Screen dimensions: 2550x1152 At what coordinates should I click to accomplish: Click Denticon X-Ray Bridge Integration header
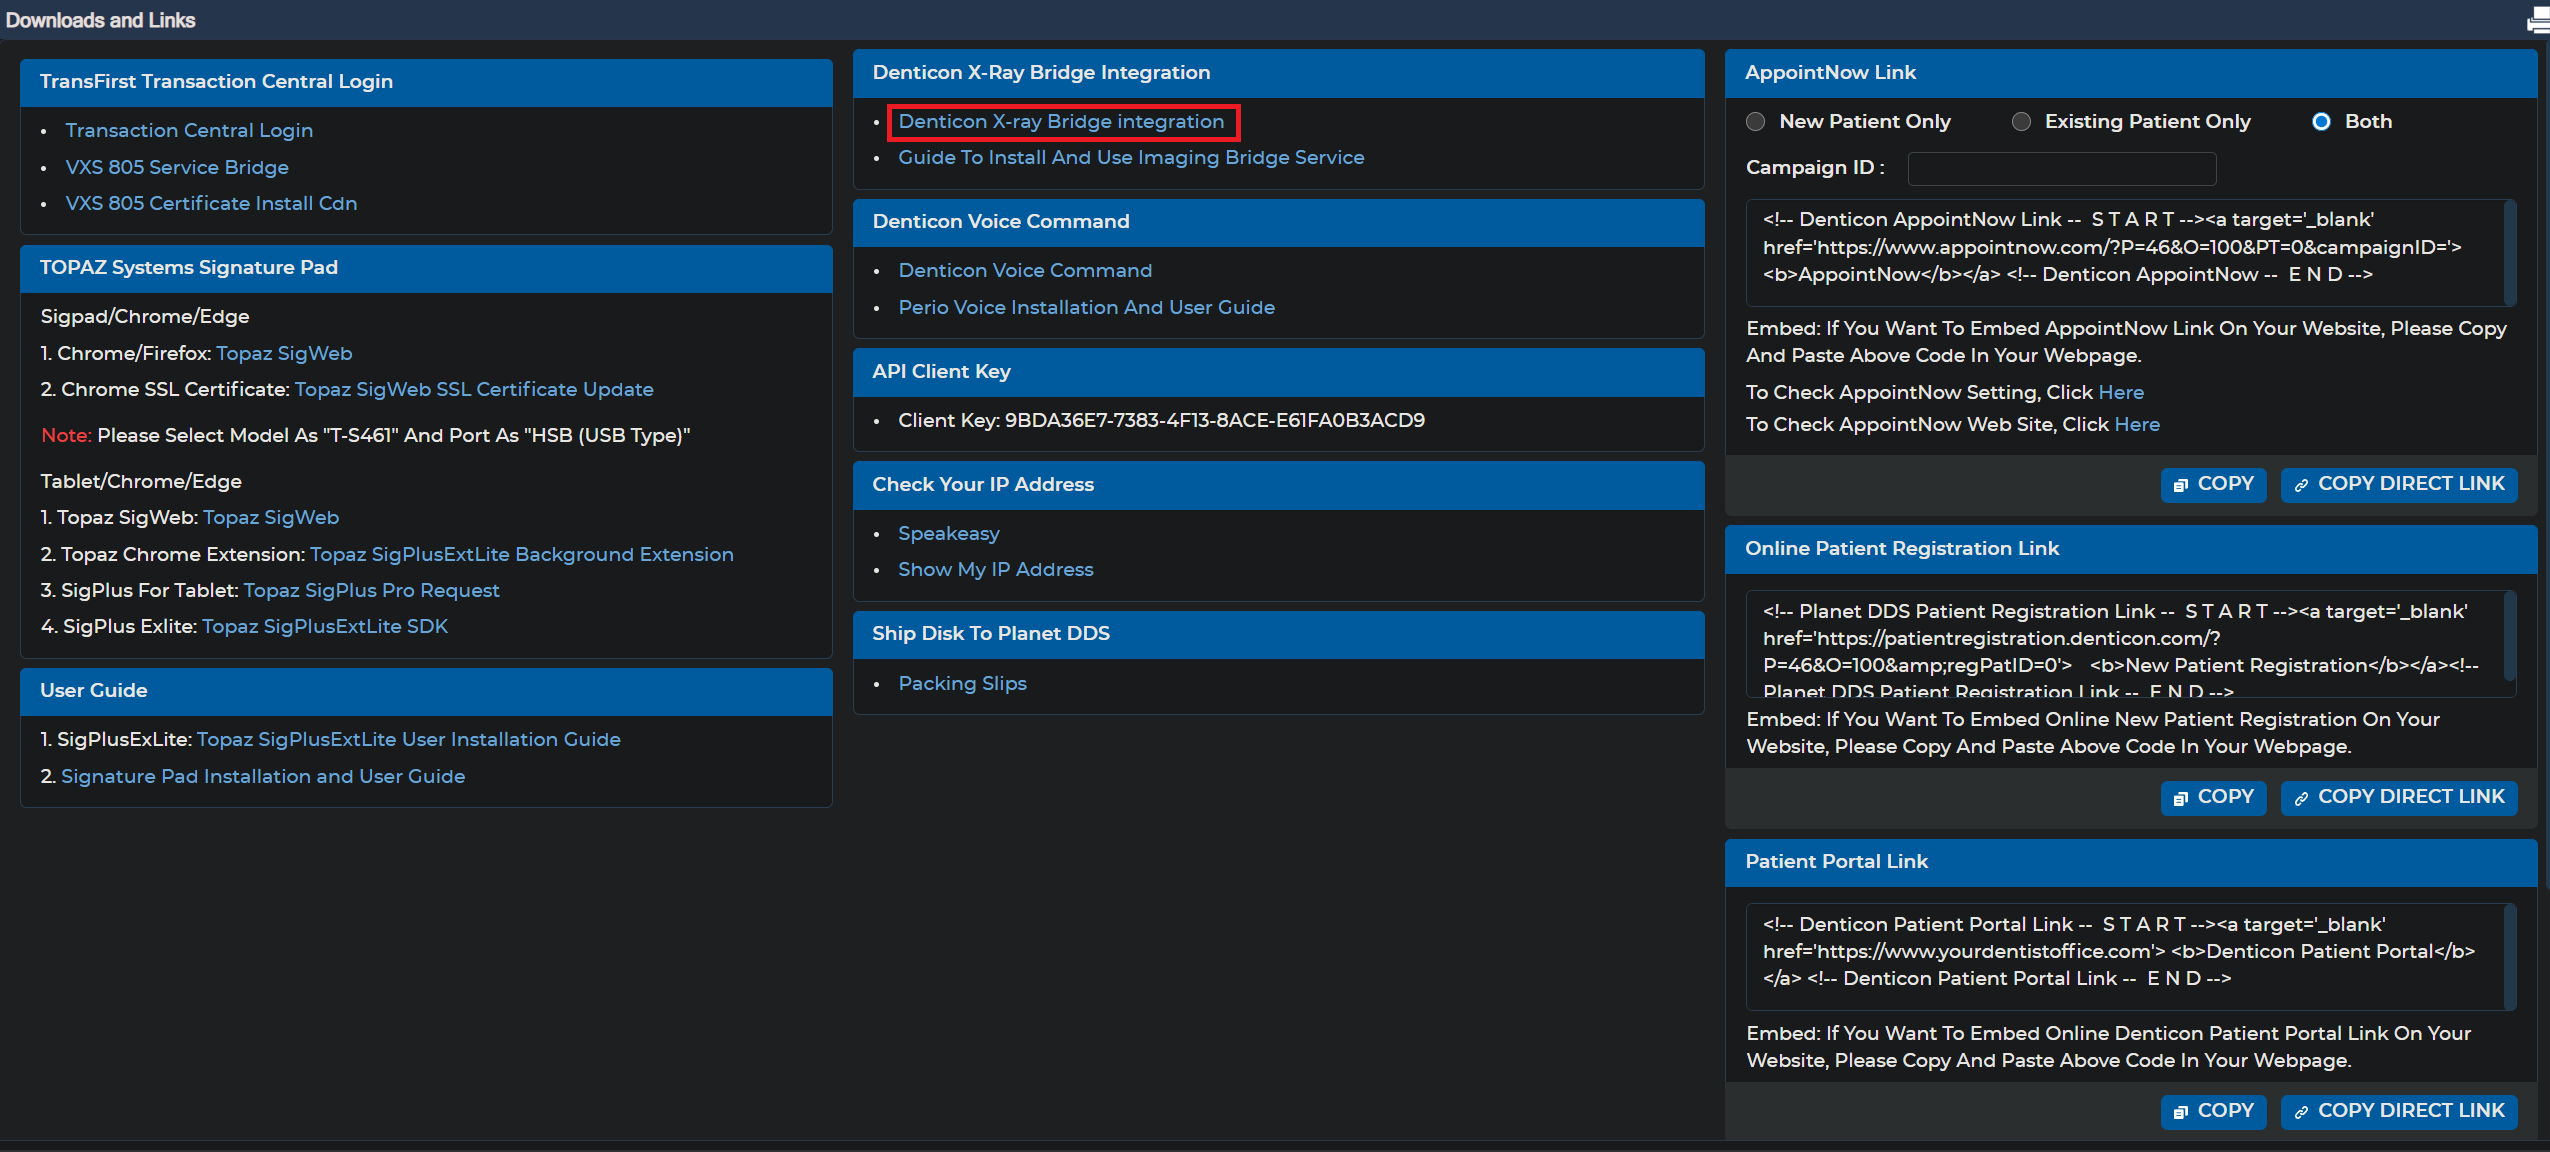[x=1278, y=73]
